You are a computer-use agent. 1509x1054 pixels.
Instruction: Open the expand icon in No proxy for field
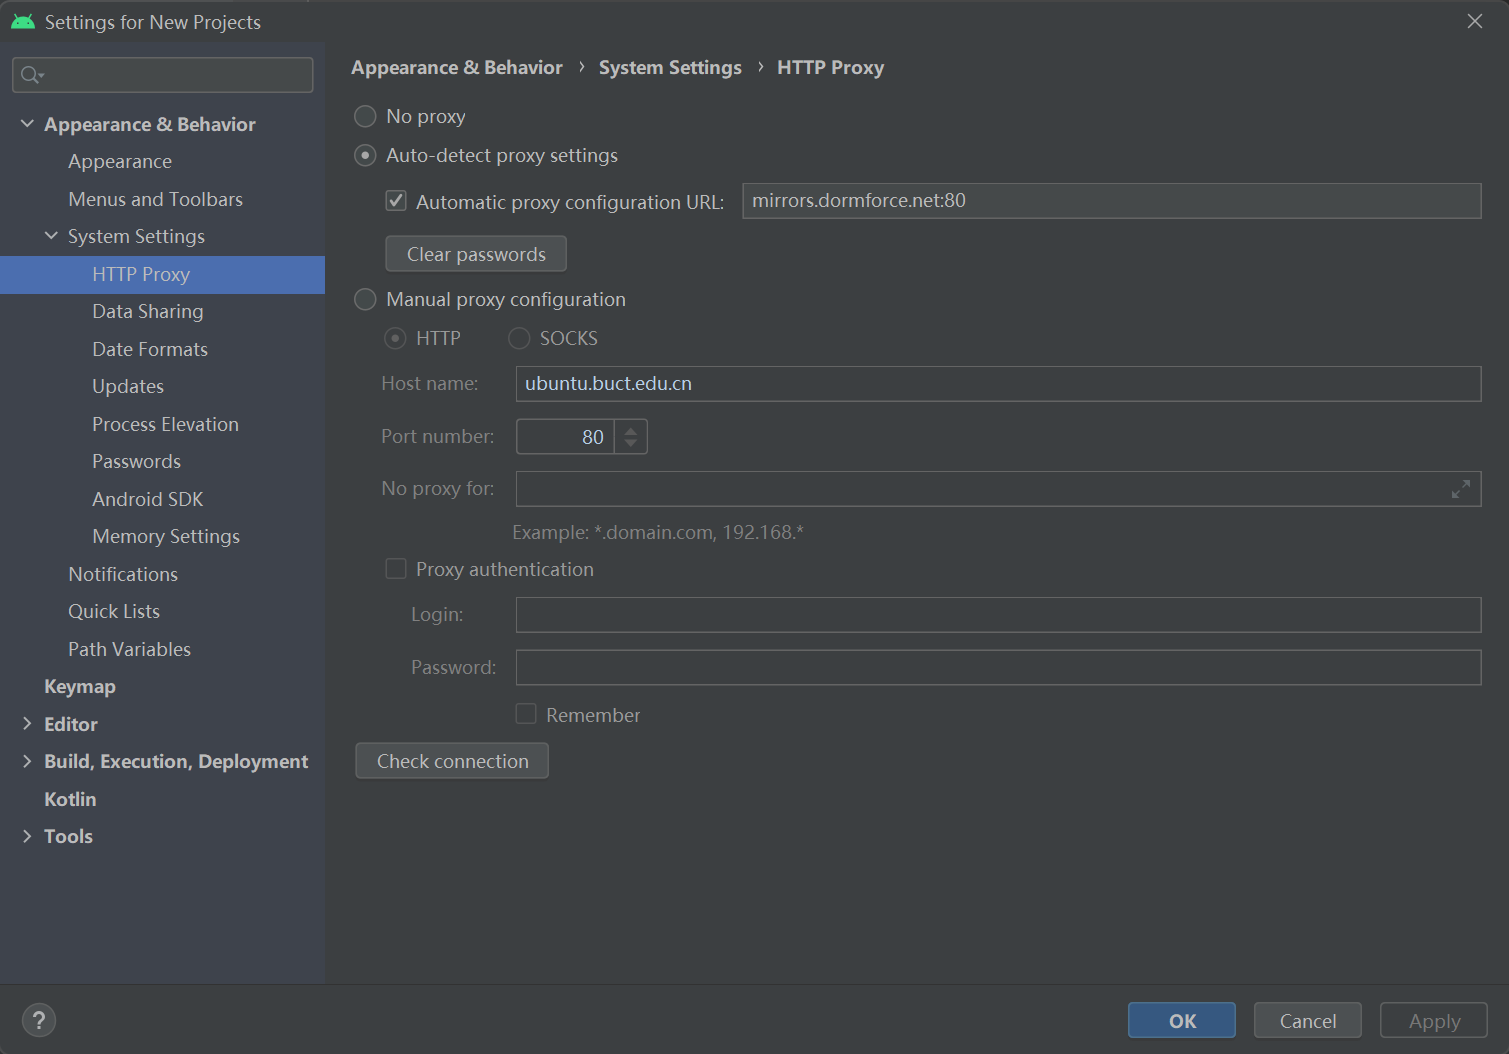pos(1460,489)
